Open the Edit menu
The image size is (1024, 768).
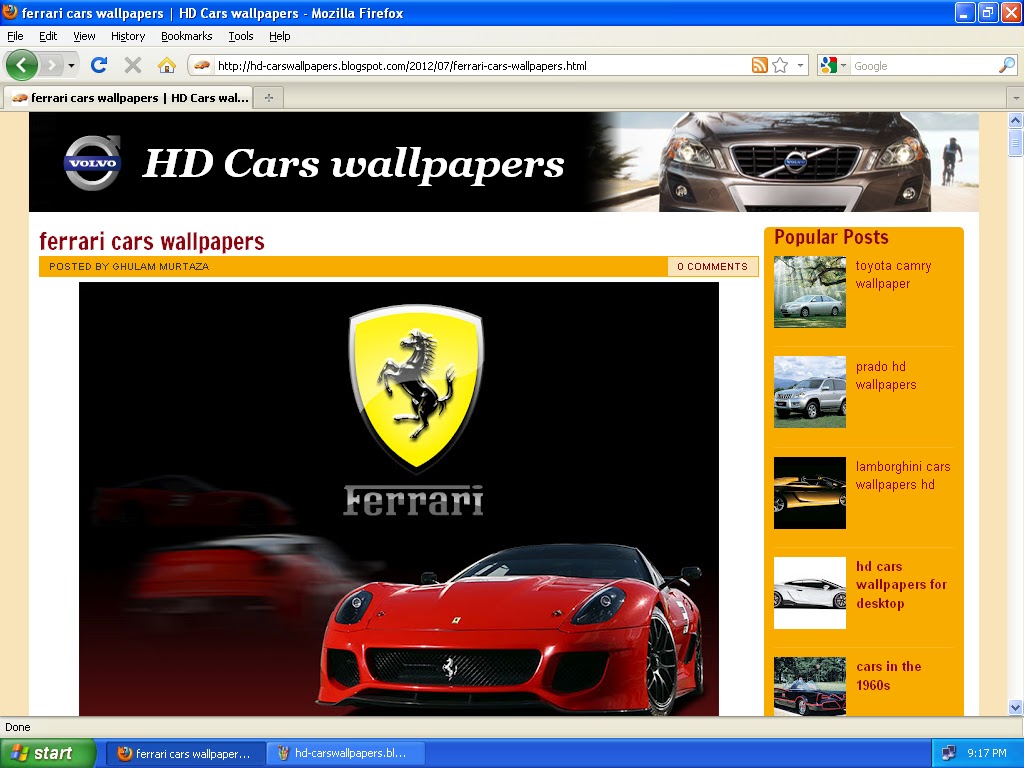[x=48, y=36]
